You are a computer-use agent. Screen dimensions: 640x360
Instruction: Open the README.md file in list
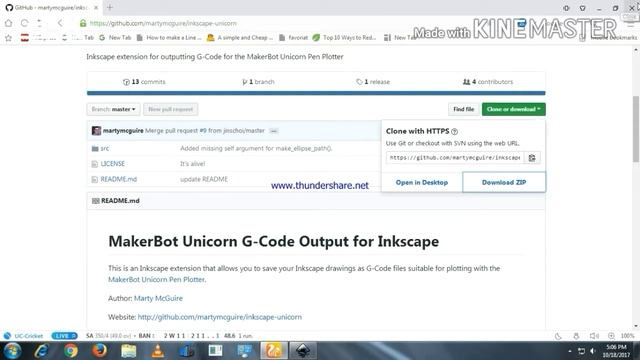pyautogui.click(x=119, y=179)
